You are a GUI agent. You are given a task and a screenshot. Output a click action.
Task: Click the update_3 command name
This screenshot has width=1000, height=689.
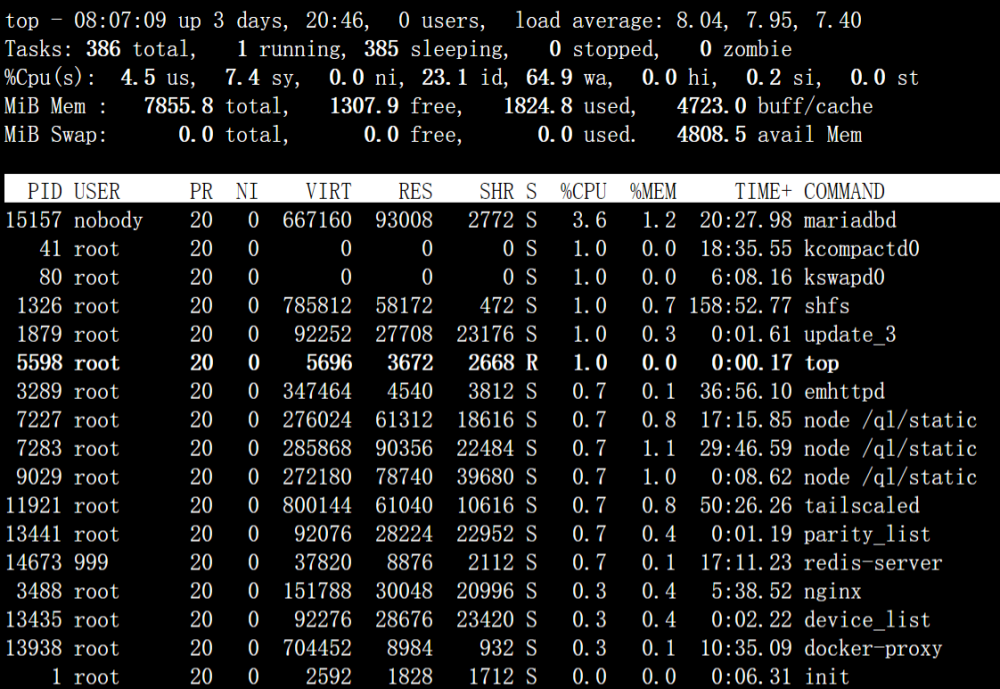[849, 334]
